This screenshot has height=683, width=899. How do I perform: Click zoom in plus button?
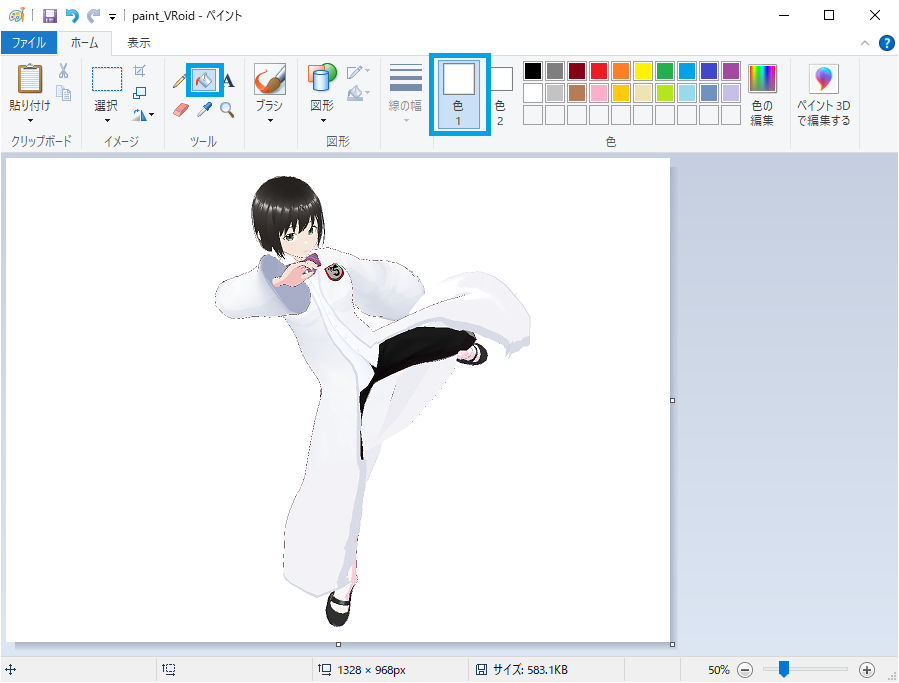coord(866,670)
